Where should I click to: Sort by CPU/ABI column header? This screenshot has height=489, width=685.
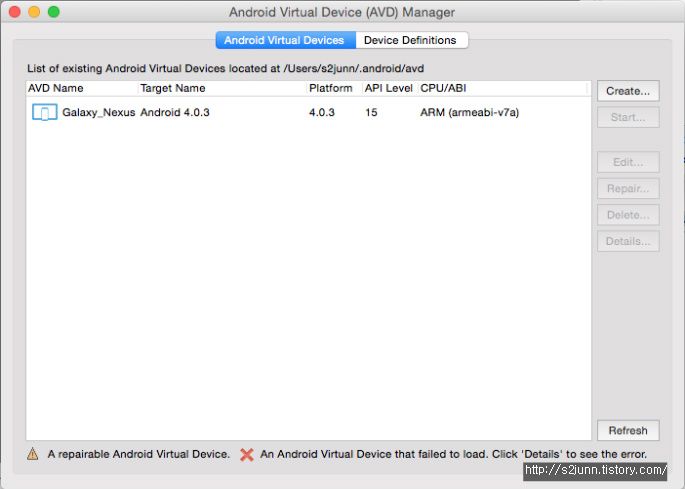pyautogui.click(x=502, y=88)
